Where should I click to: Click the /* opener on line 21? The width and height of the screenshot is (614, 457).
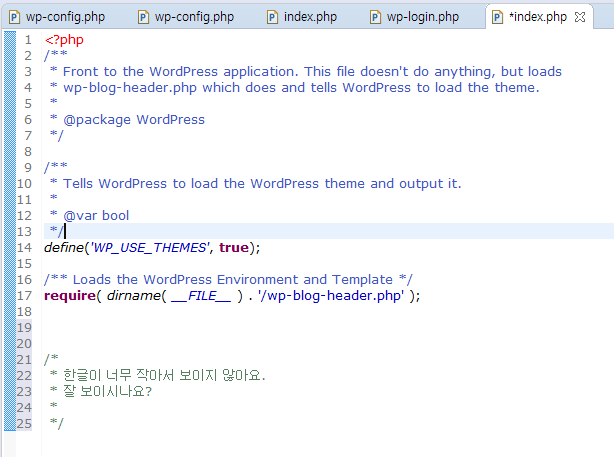tap(51, 359)
